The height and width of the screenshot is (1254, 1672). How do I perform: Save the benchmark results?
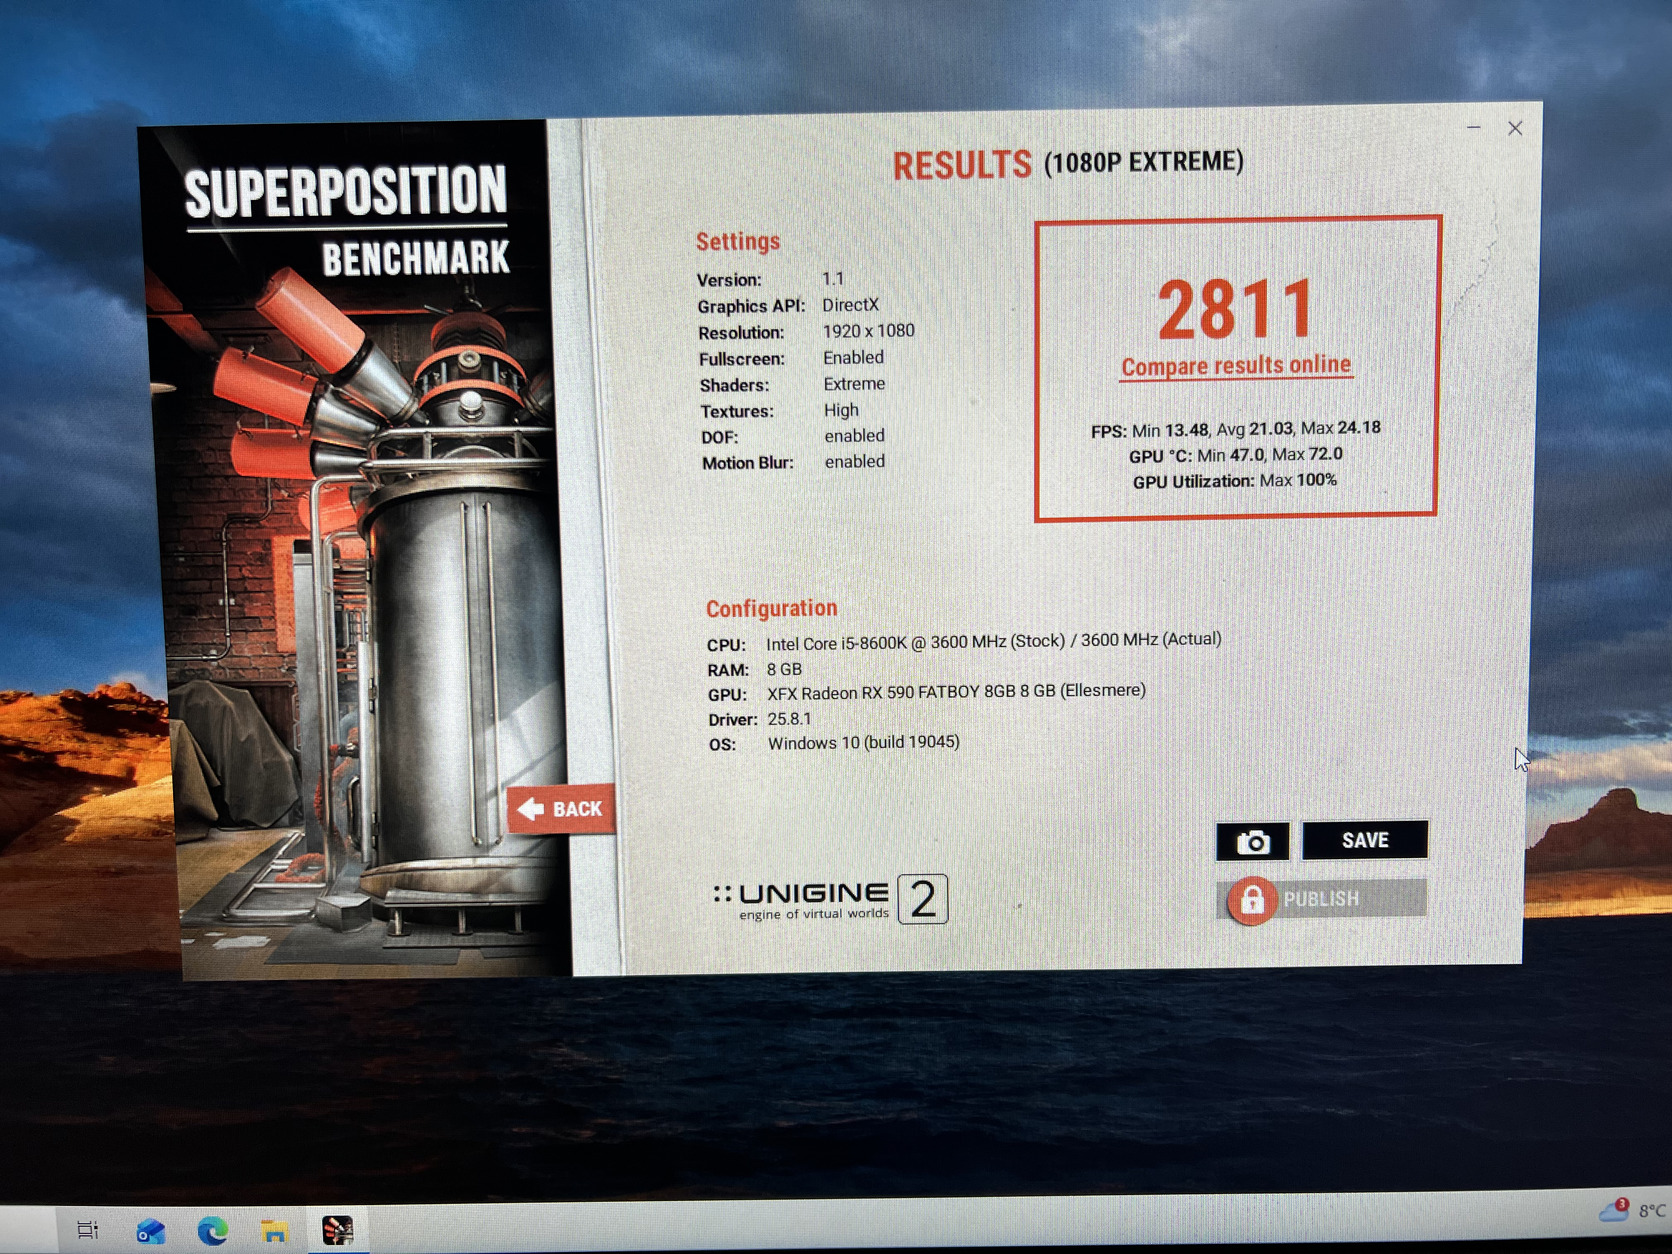pyautogui.click(x=1365, y=840)
